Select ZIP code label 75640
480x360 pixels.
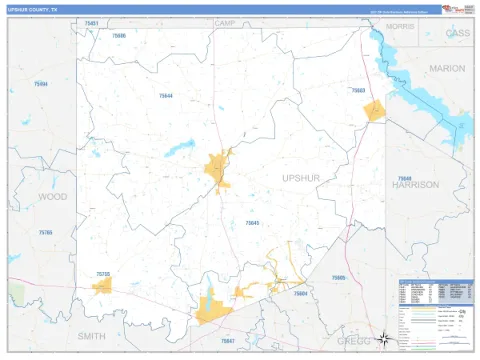pos(405,179)
